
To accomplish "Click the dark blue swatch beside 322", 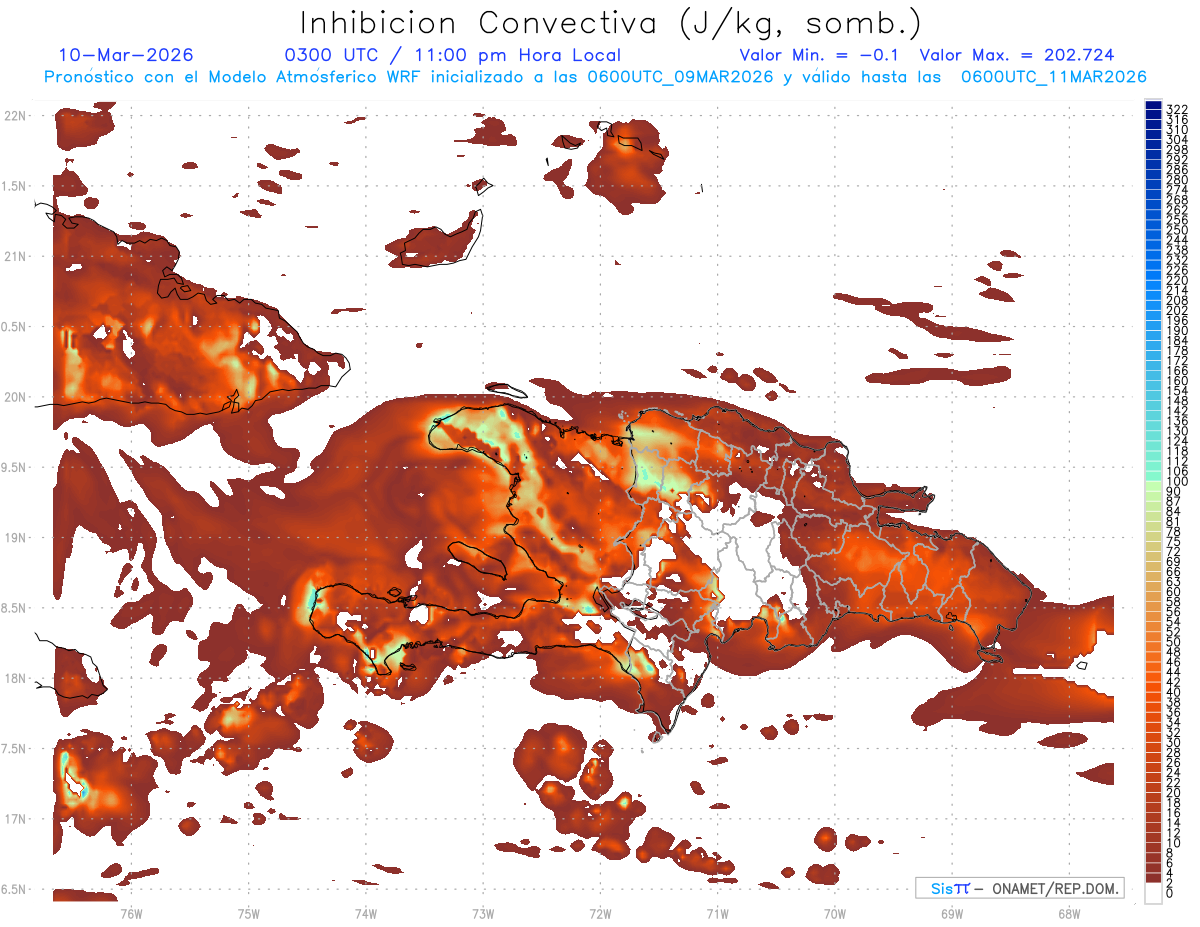I will click(1153, 107).
